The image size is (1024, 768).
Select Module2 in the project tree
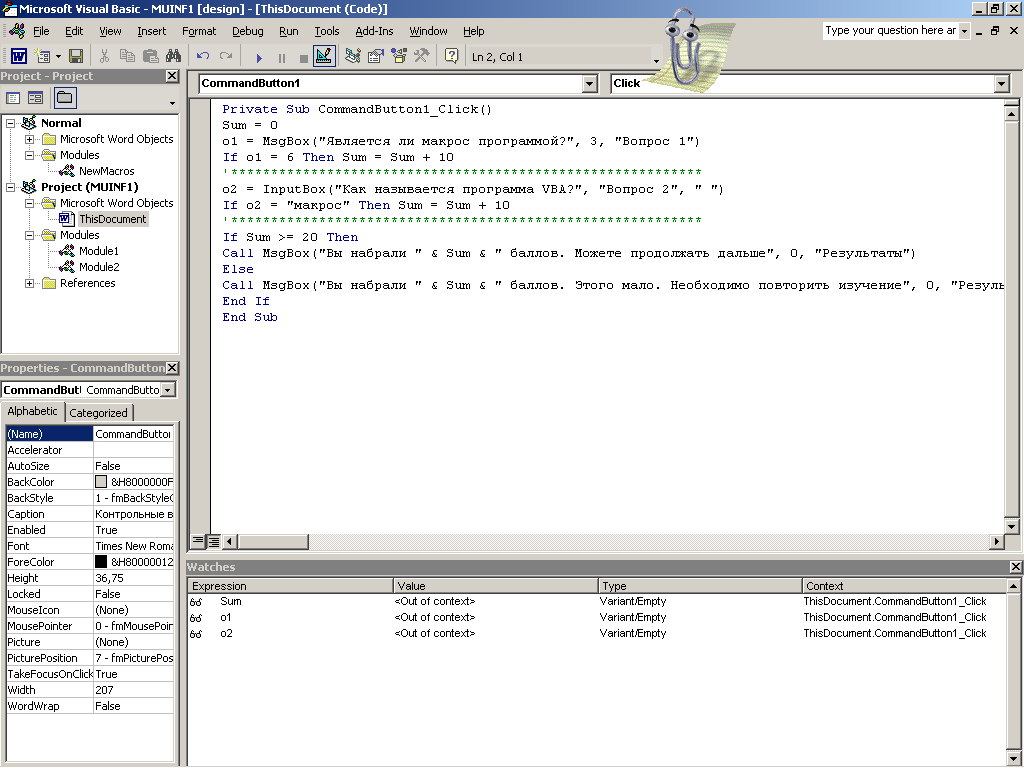(99, 267)
